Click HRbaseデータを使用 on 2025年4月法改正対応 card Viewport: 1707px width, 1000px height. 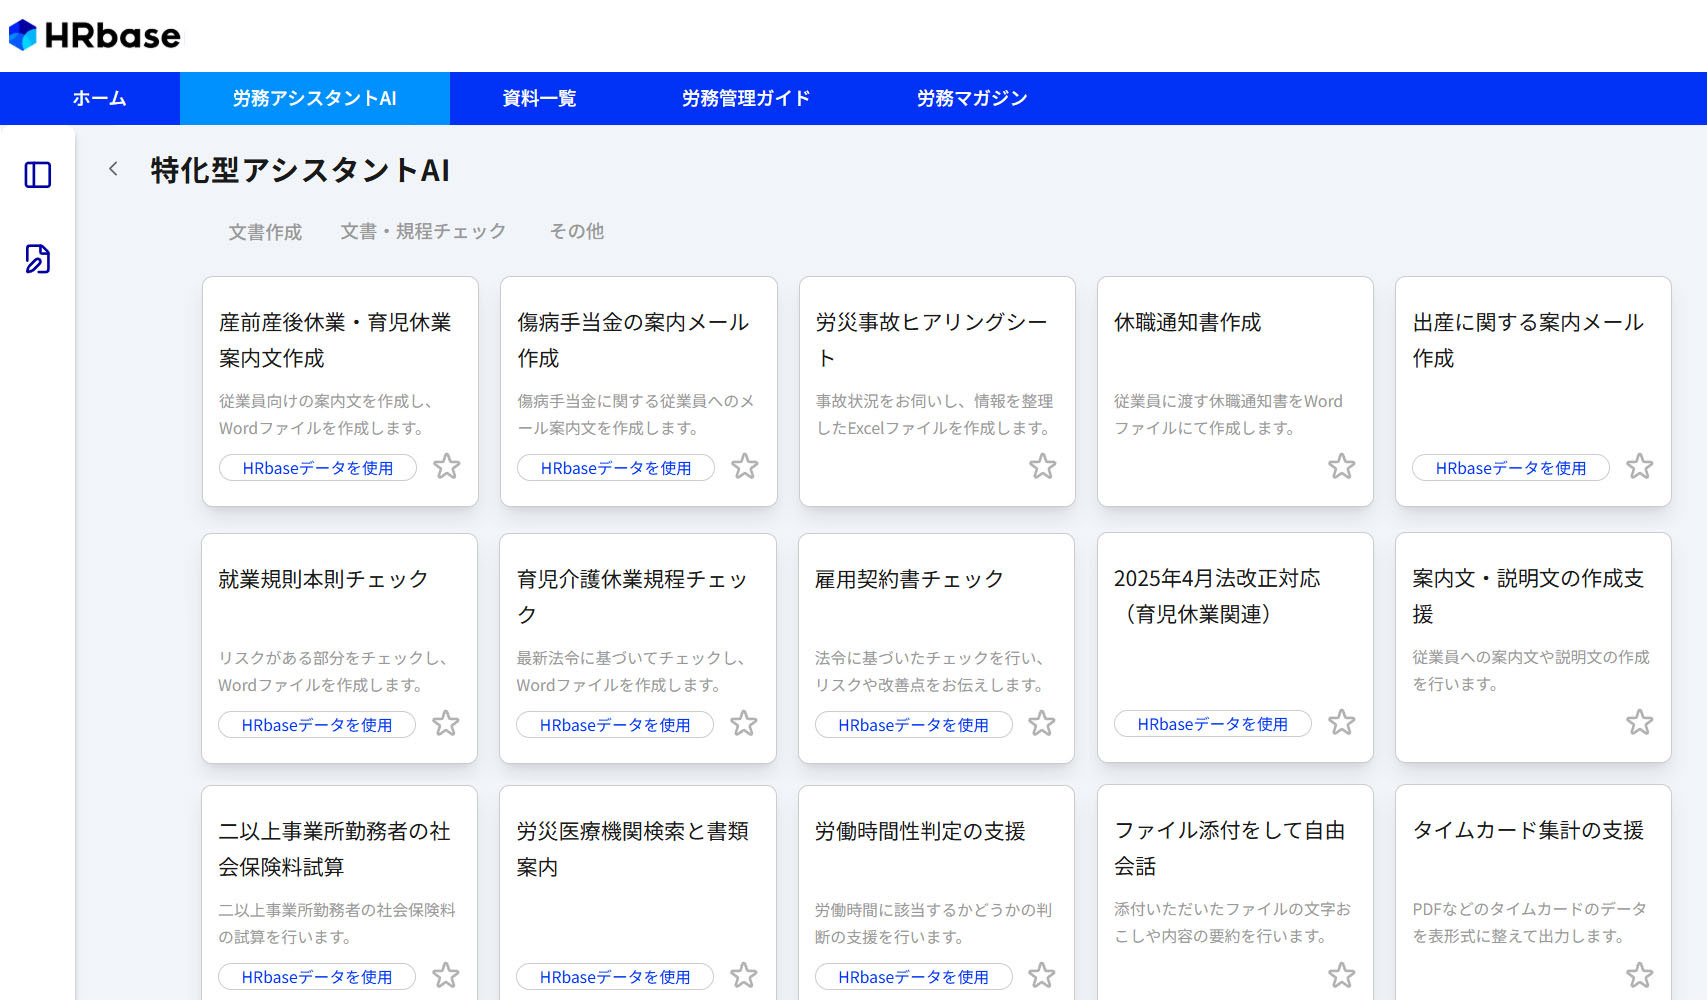click(x=1212, y=724)
